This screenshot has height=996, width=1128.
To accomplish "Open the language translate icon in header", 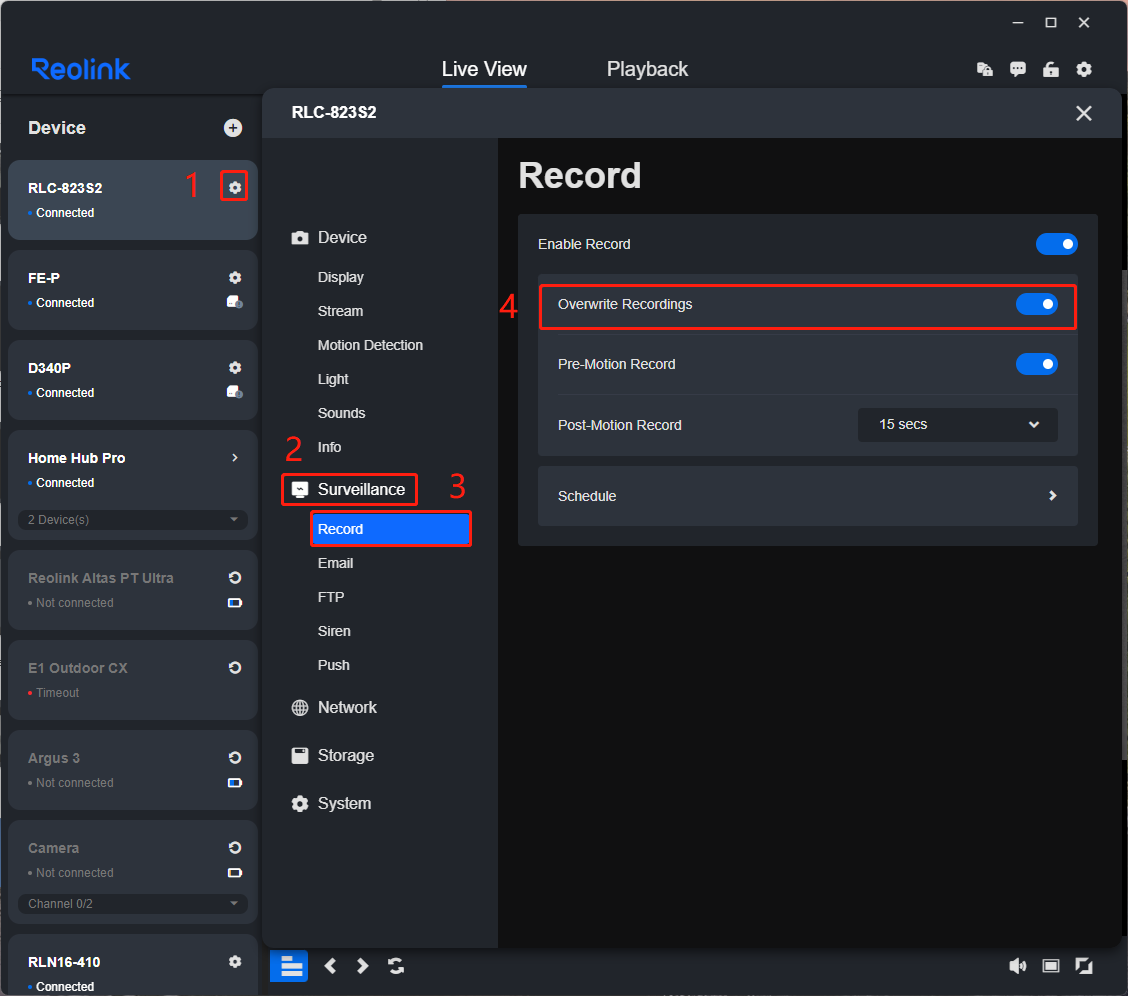I will [x=984, y=69].
